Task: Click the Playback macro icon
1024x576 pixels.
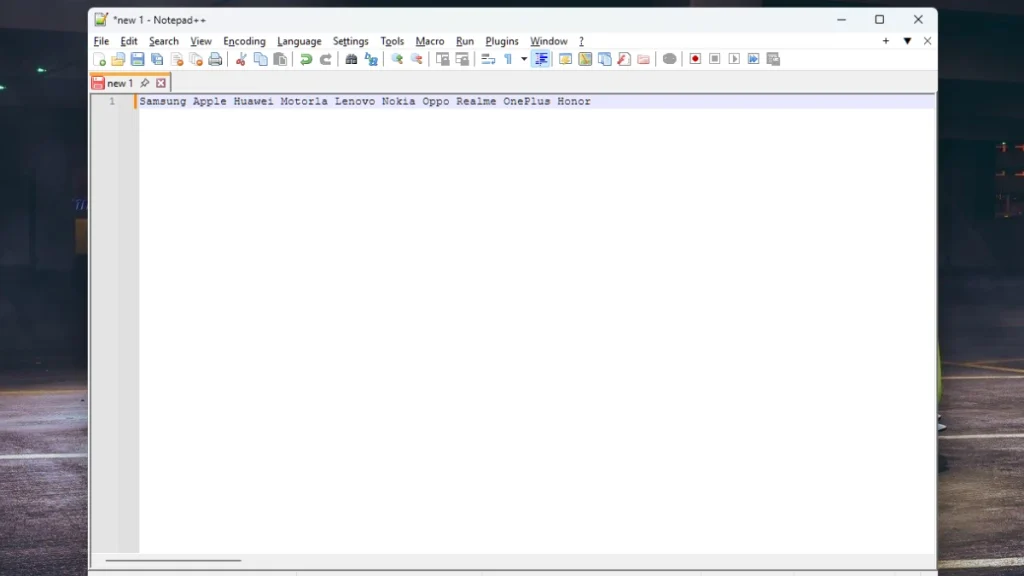Action: [x=734, y=59]
